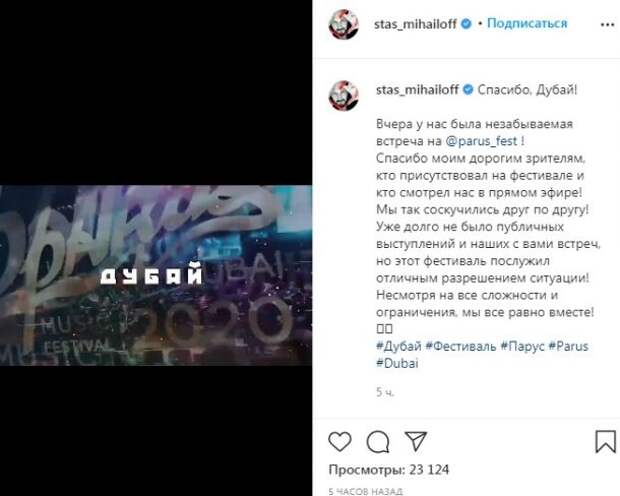Open hashtag #Дубай
The width and height of the screenshot is (620, 496).
pyautogui.click(x=399, y=346)
